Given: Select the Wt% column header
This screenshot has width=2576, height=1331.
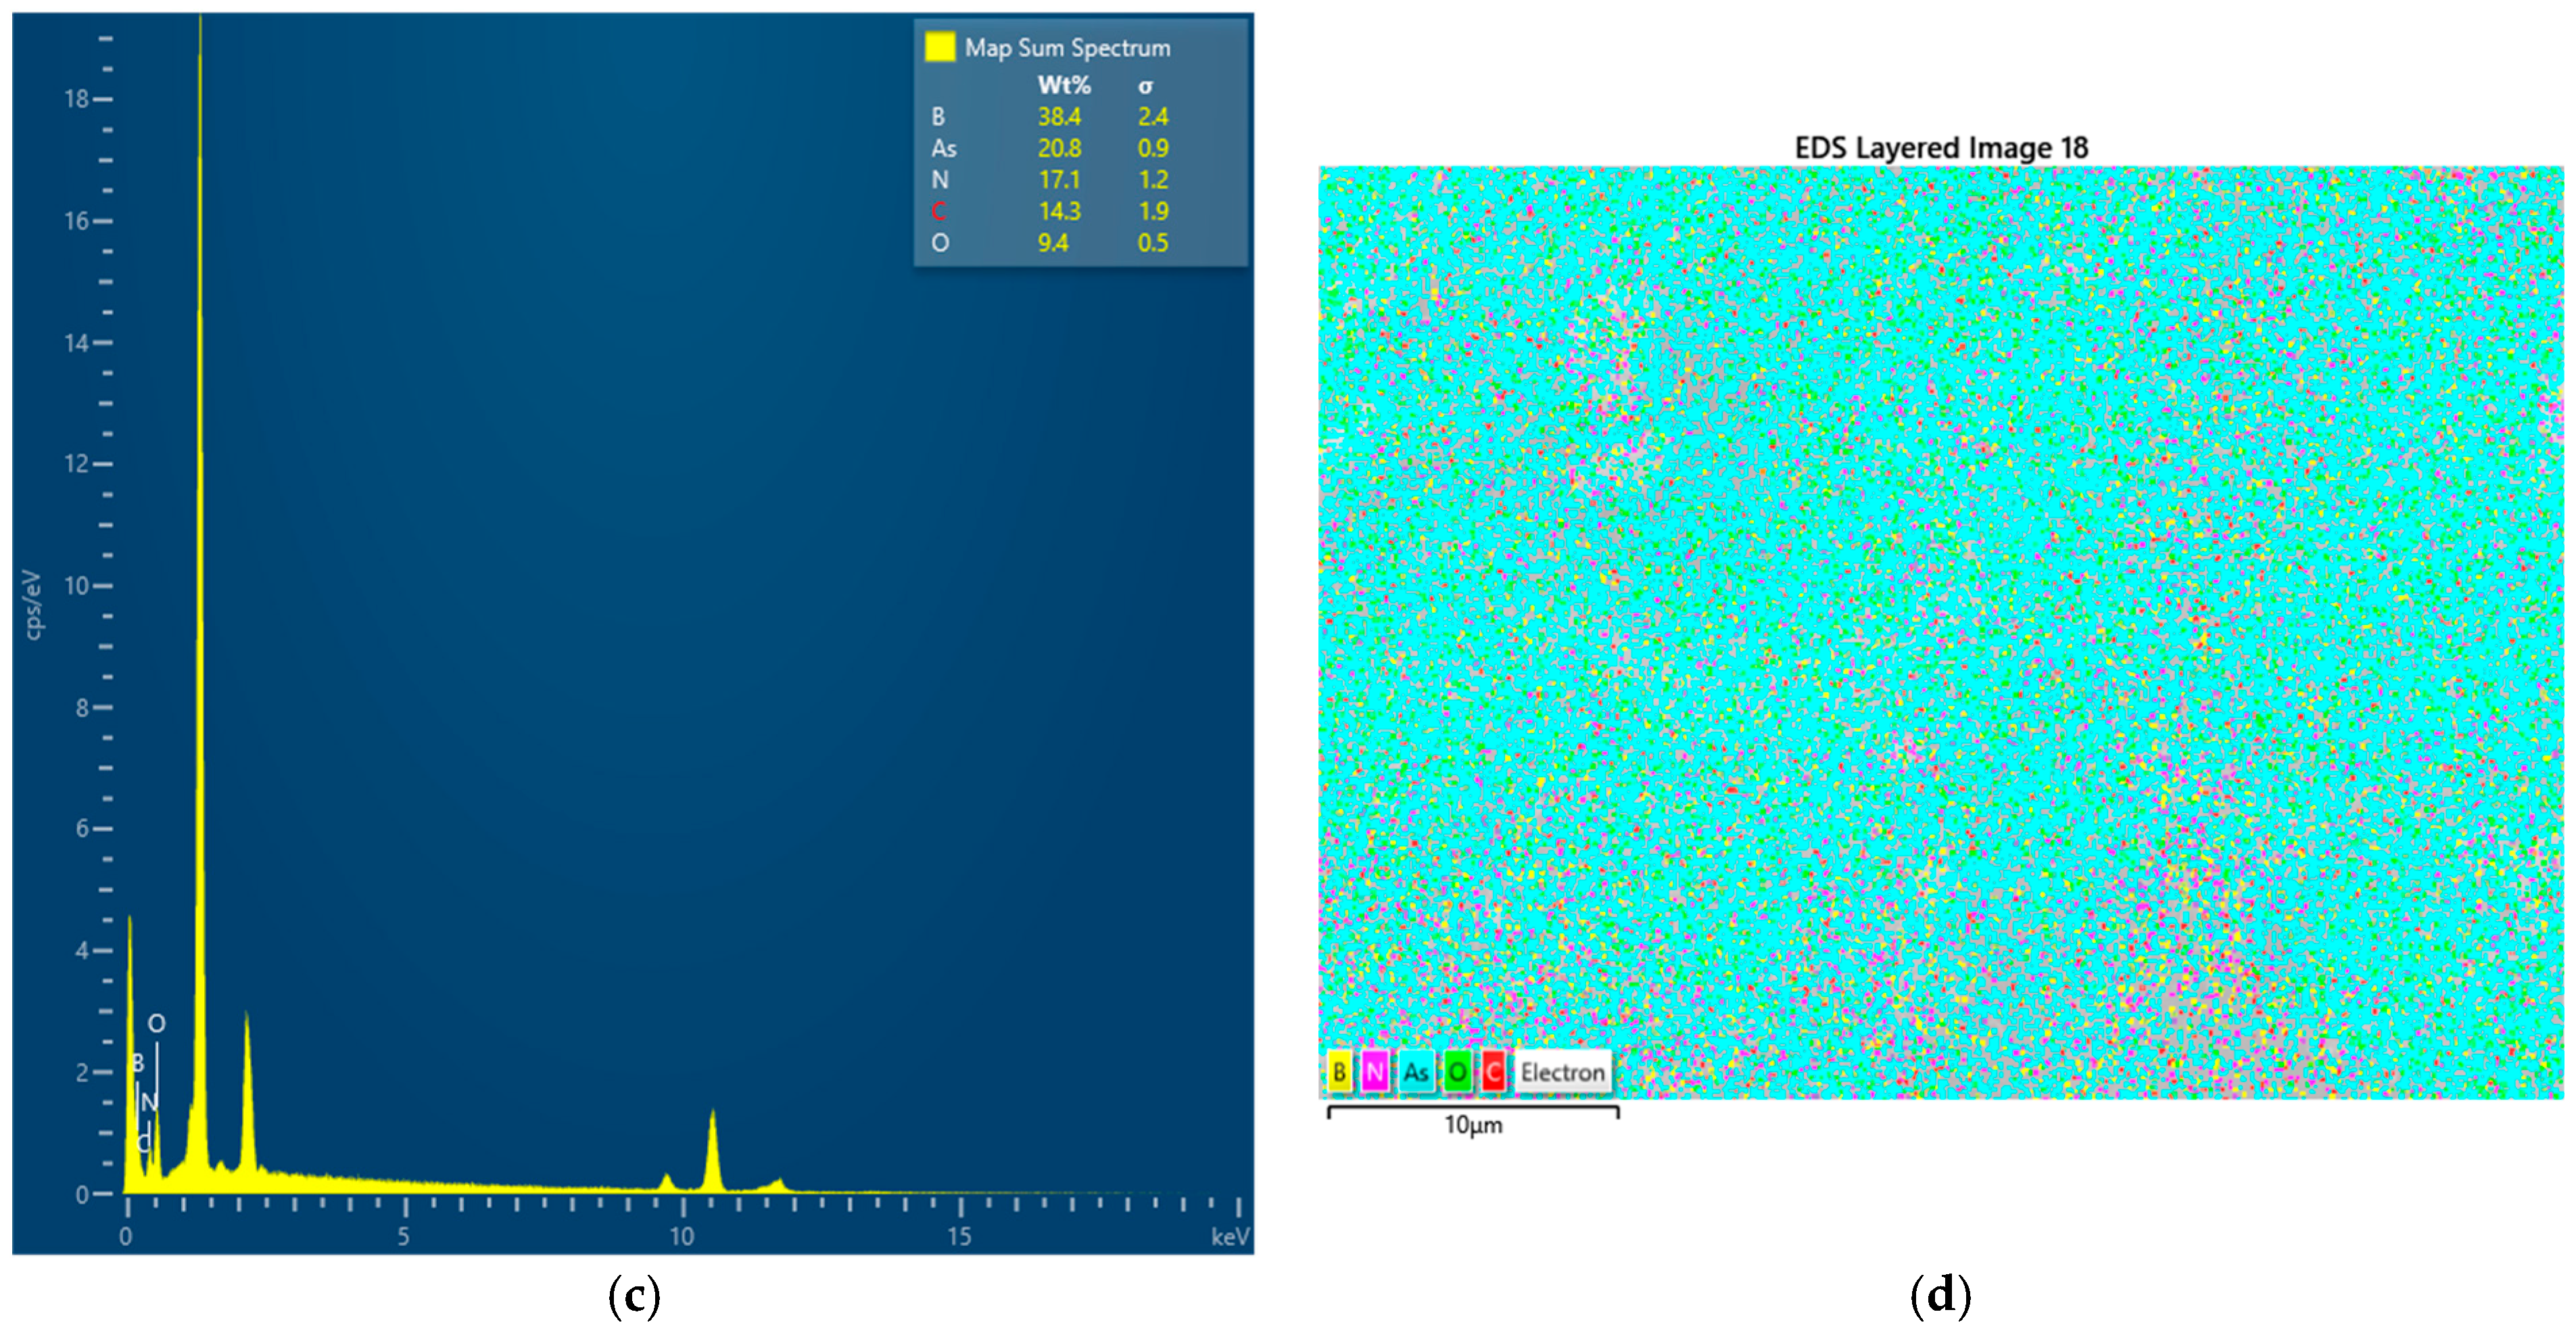Looking at the screenshot, I should coord(1063,85).
